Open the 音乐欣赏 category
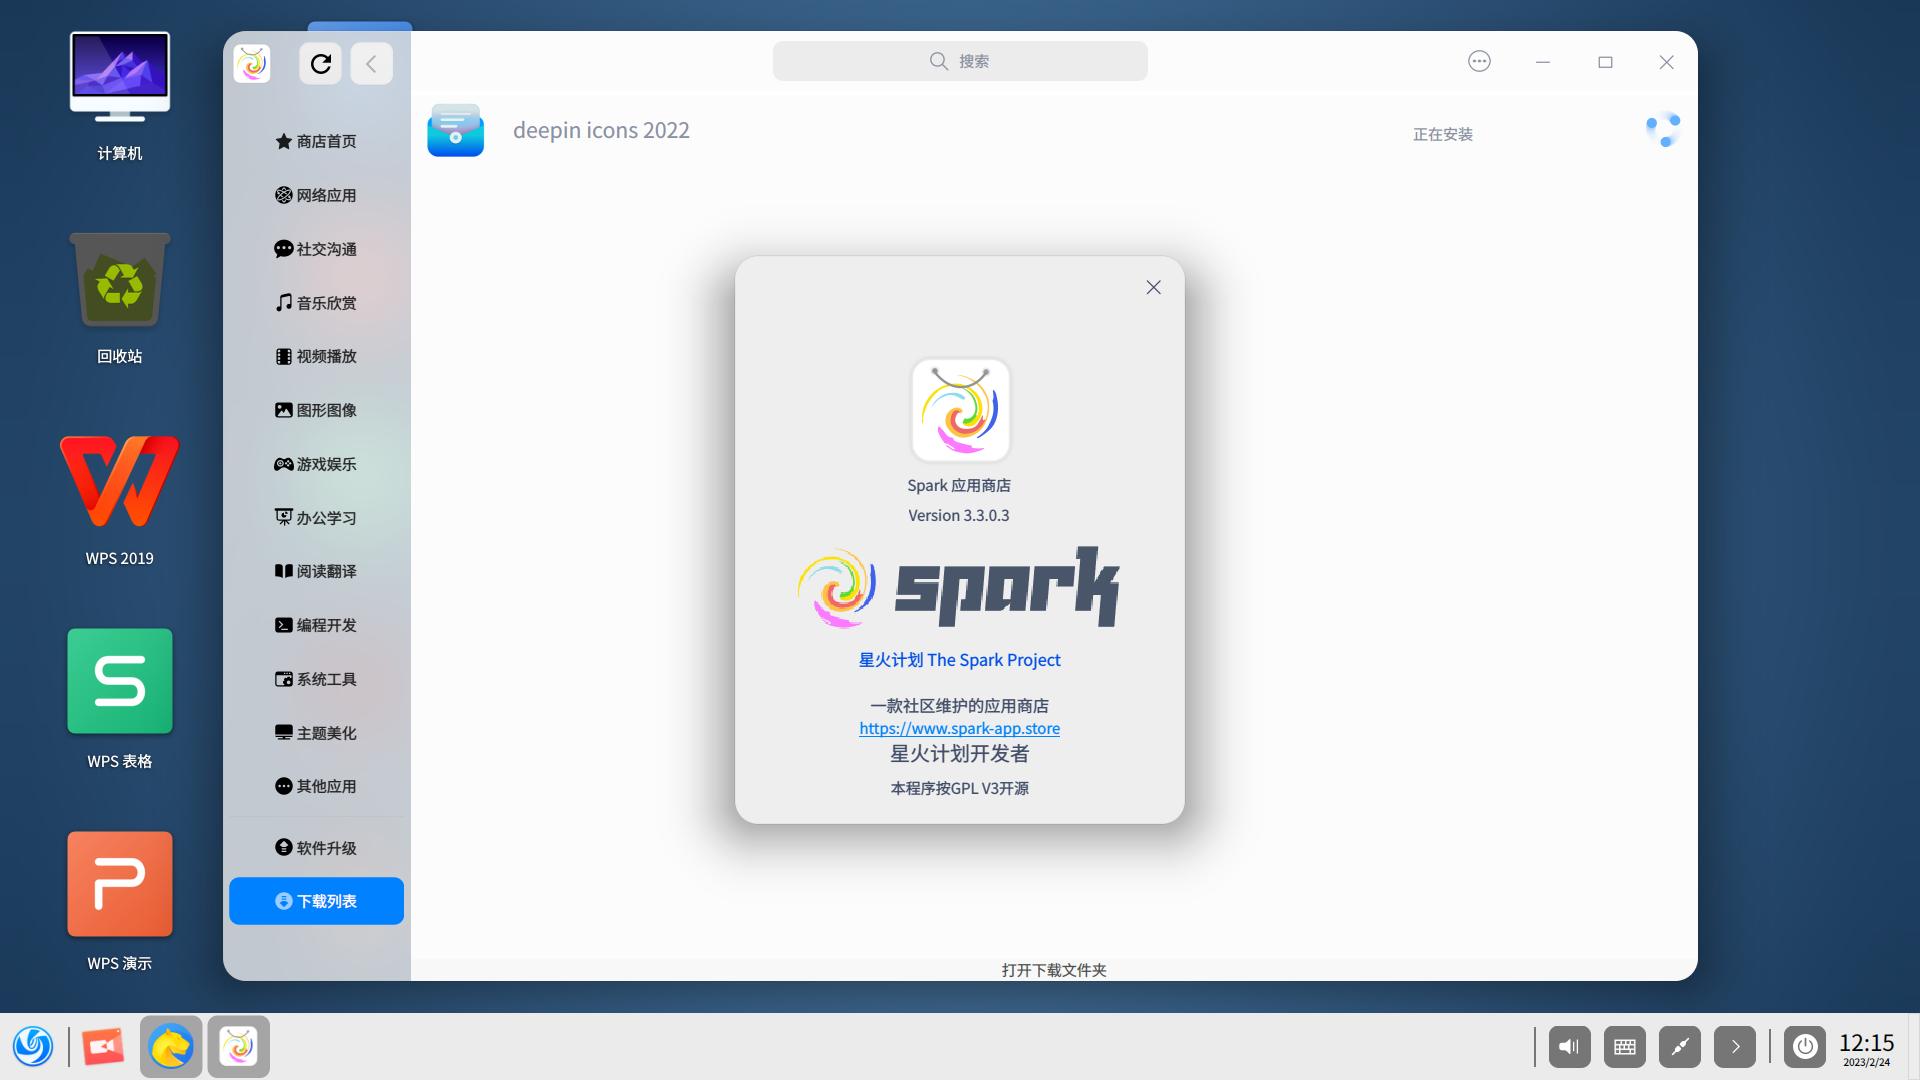The height and width of the screenshot is (1080, 1920). pyautogui.click(x=323, y=302)
